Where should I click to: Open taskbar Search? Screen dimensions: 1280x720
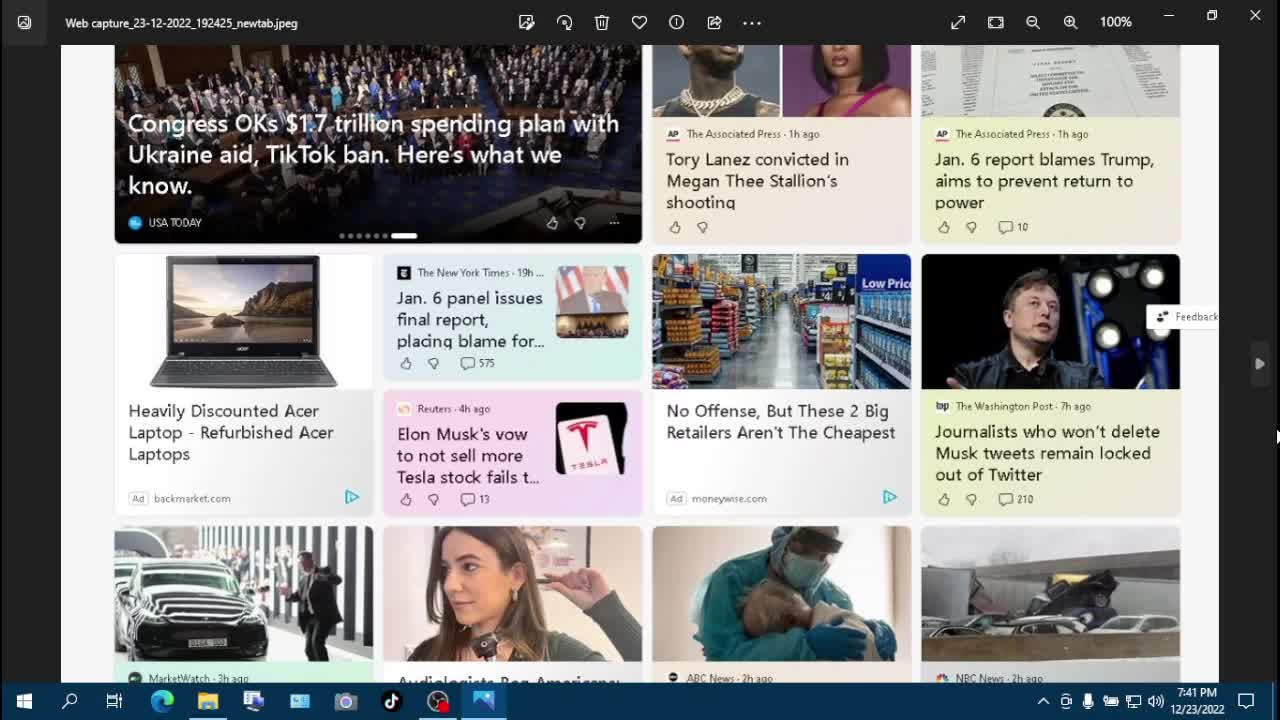(x=70, y=701)
